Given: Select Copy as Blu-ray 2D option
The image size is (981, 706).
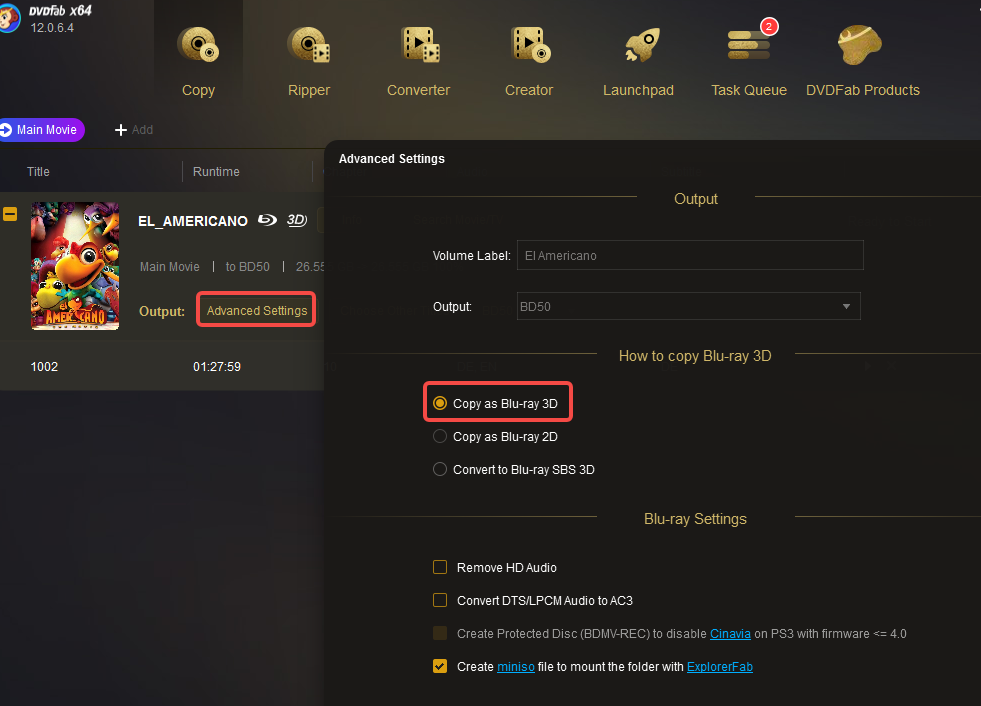Looking at the screenshot, I should pyautogui.click(x=440, y=436).
